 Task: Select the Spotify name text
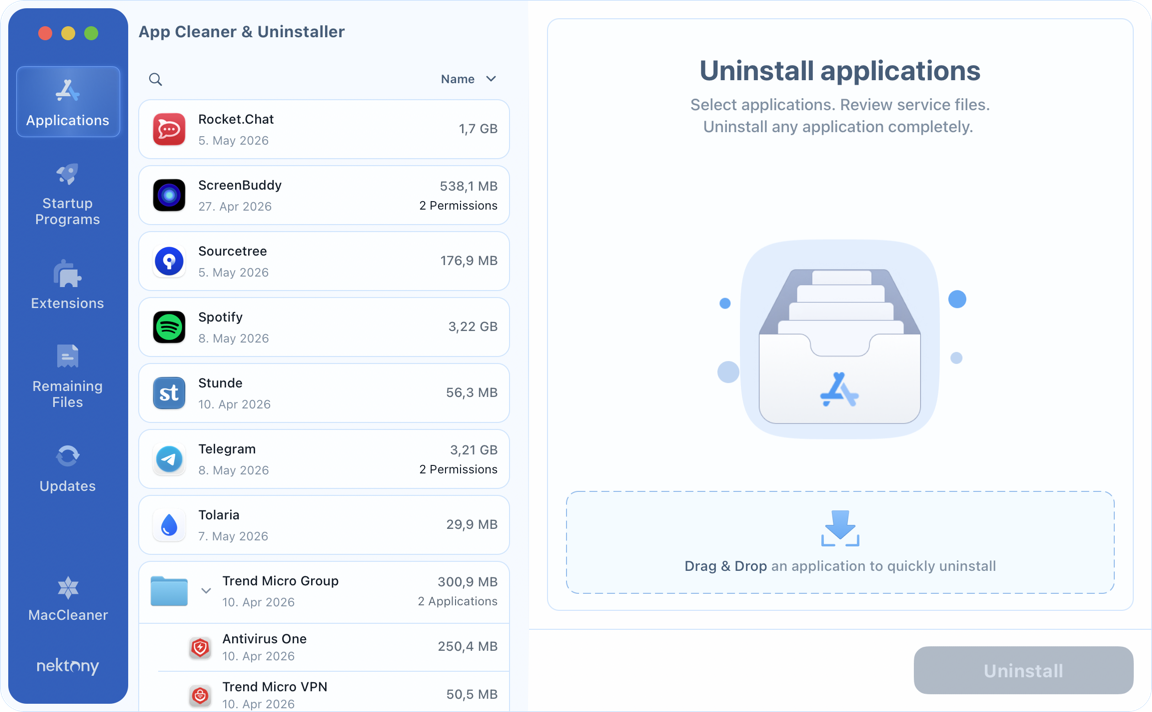pyautogui.click(x=220, y=317)
